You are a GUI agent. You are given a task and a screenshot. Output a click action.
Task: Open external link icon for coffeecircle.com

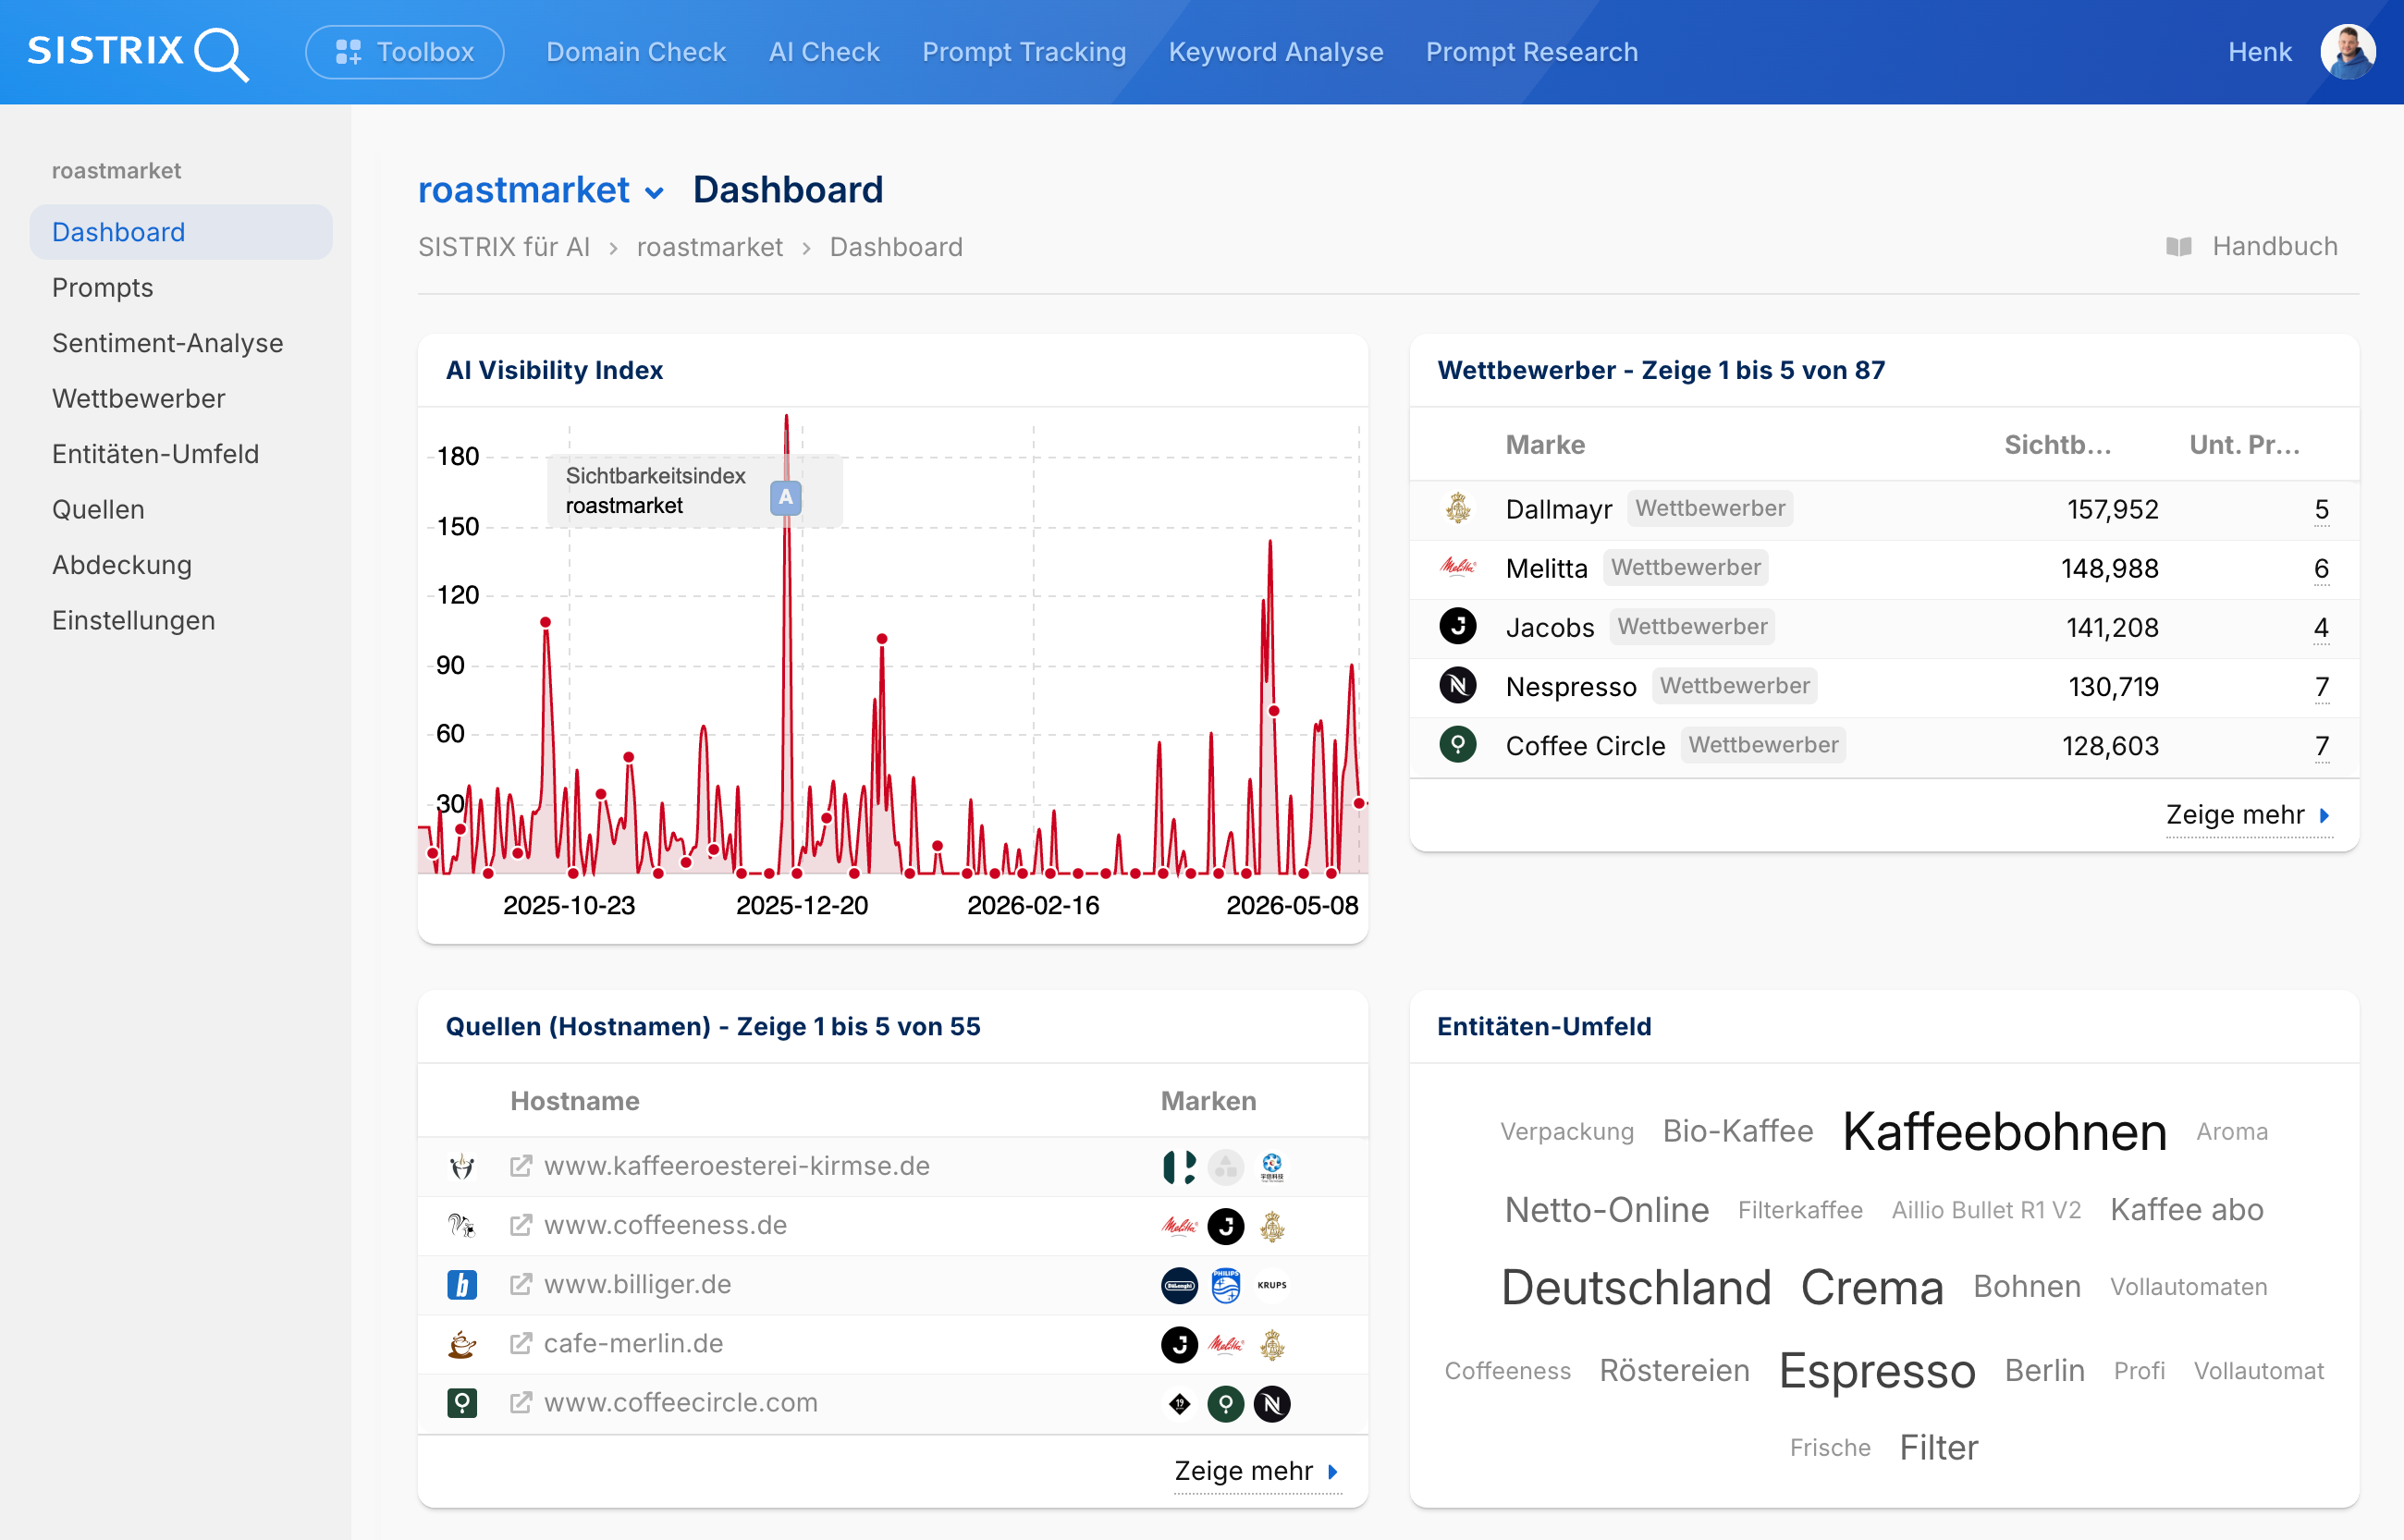click(x=520, y=1402)
